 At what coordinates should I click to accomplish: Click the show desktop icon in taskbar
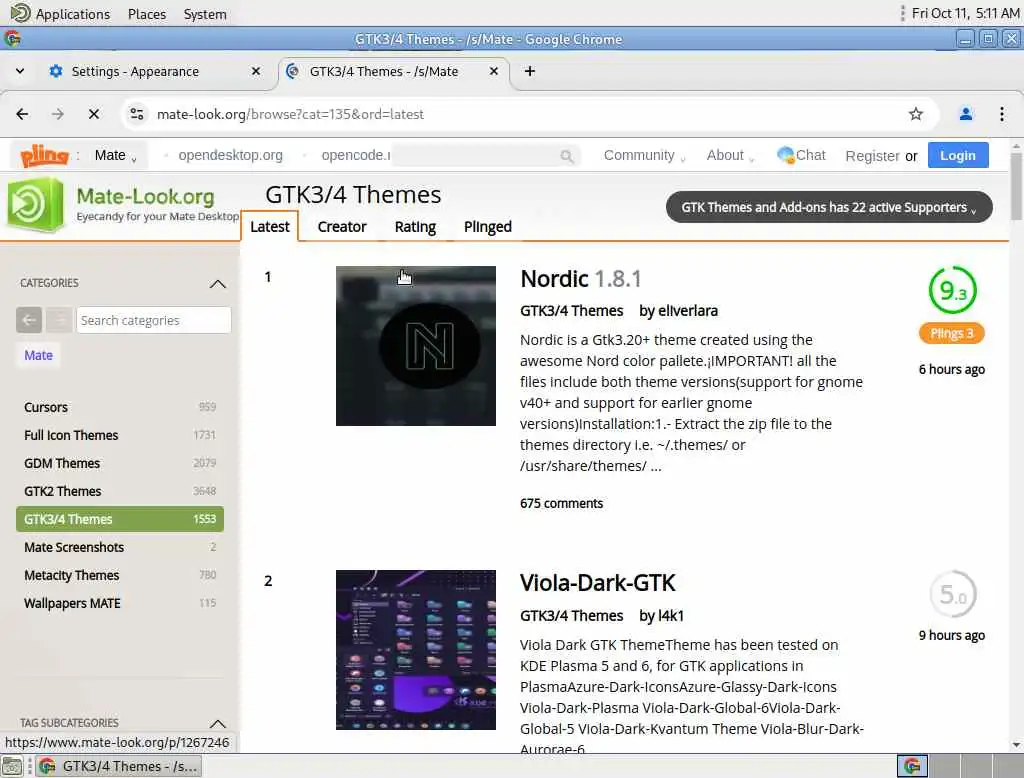coord(12,766)
